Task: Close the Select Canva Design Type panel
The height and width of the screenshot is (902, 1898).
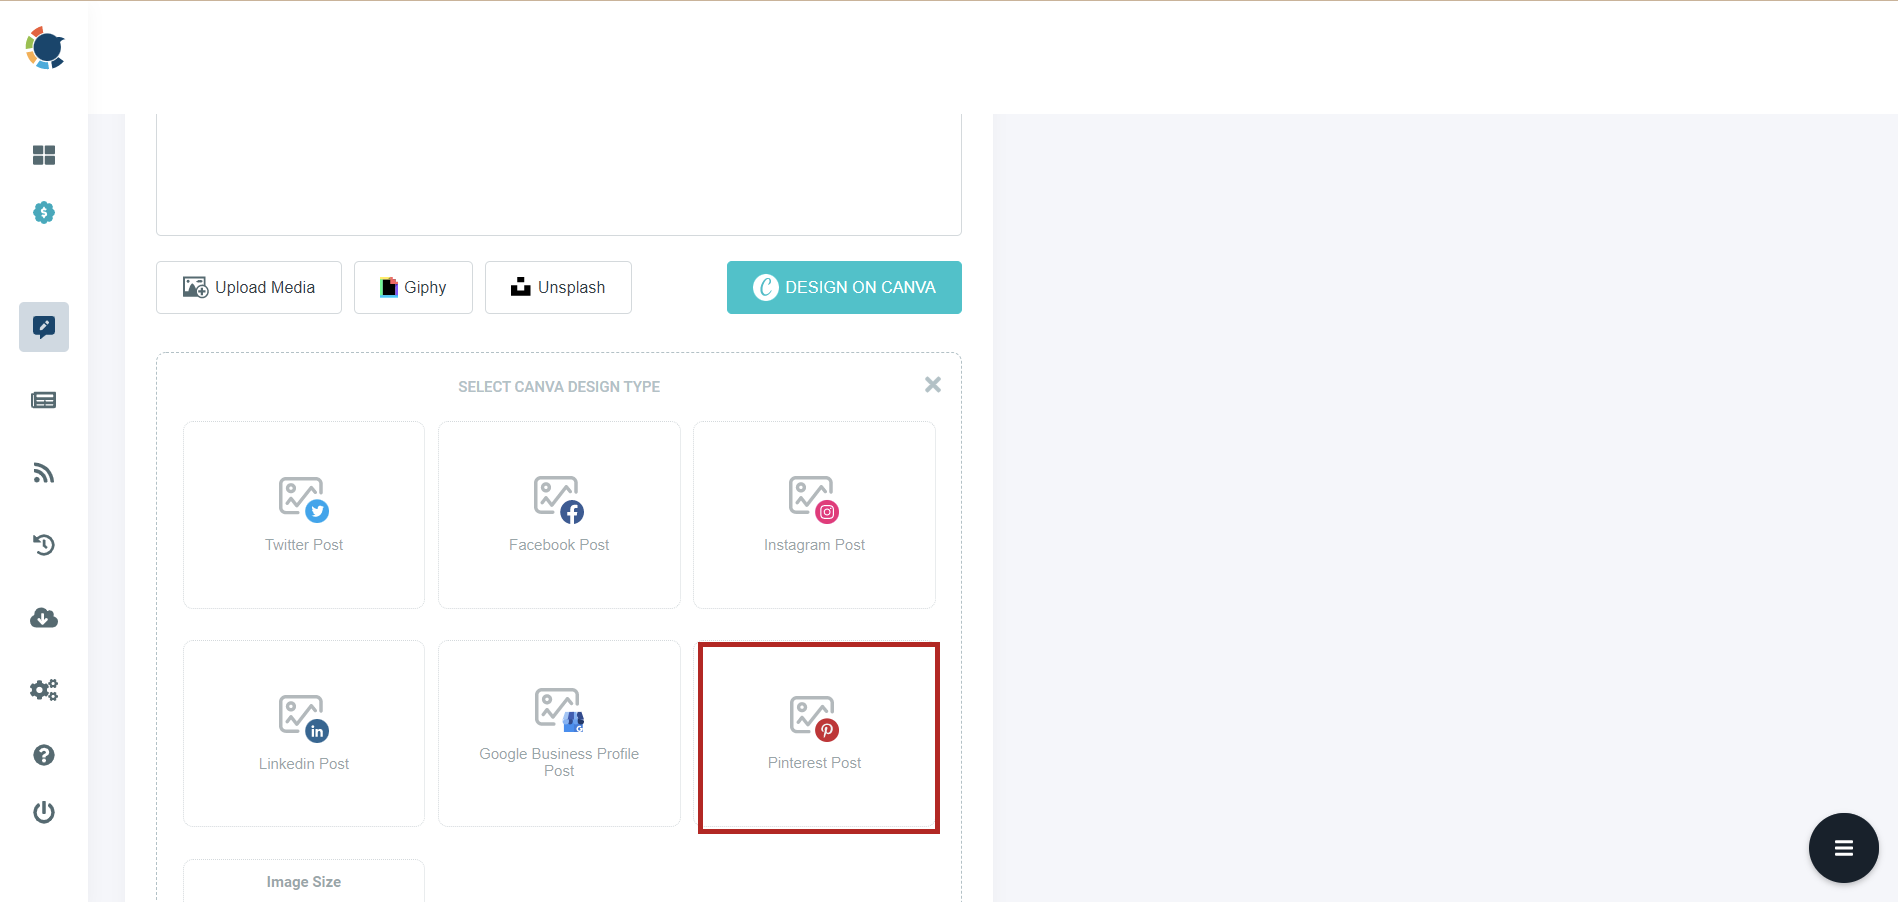Action: (x=933, y=385)
